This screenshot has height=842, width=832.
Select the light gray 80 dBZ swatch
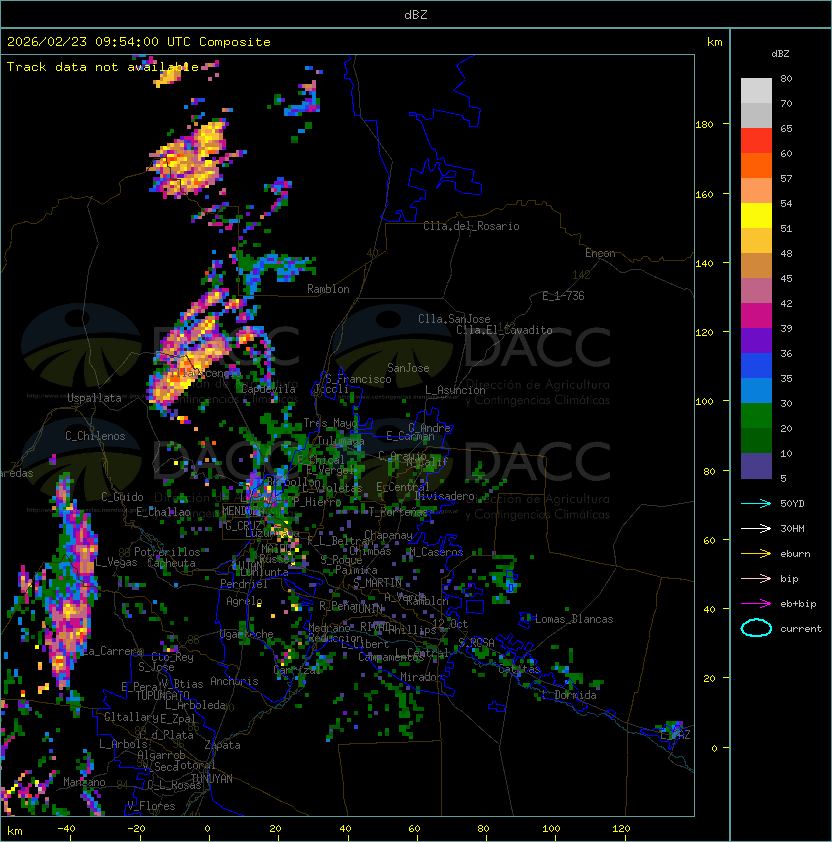point(756,91)
